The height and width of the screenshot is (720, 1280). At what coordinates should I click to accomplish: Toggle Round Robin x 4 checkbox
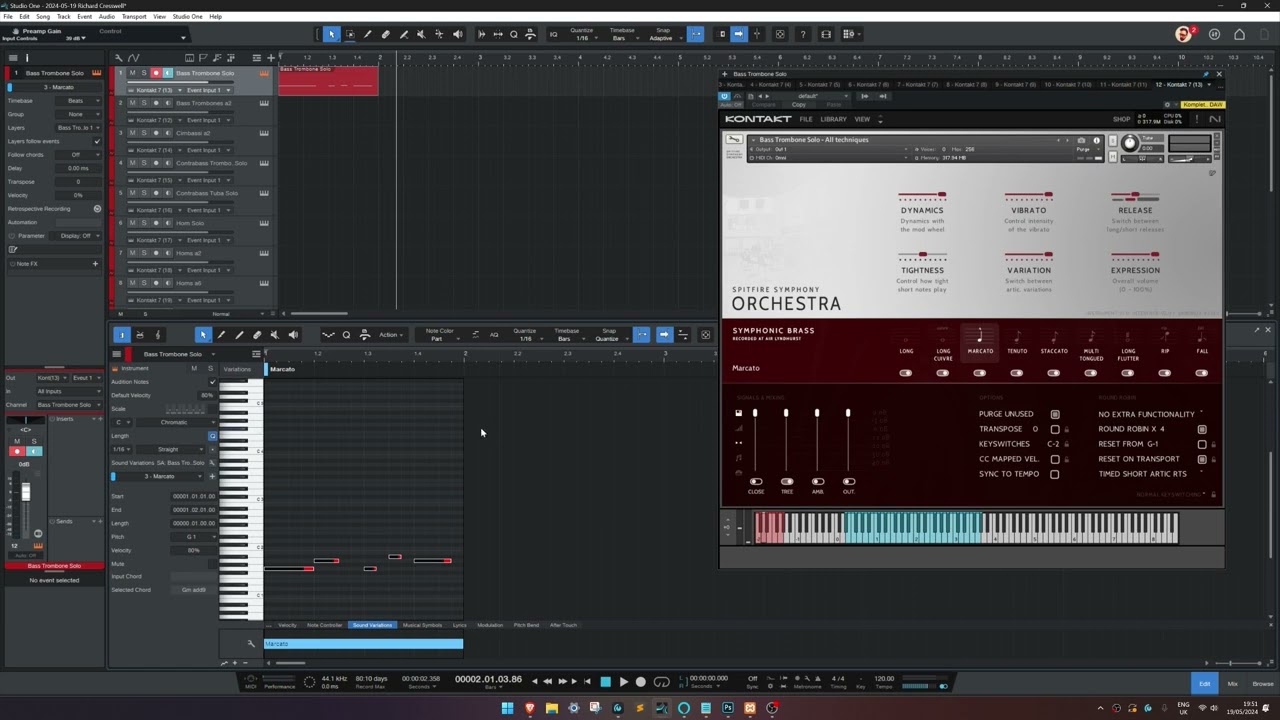click(x=1202, y=429)
